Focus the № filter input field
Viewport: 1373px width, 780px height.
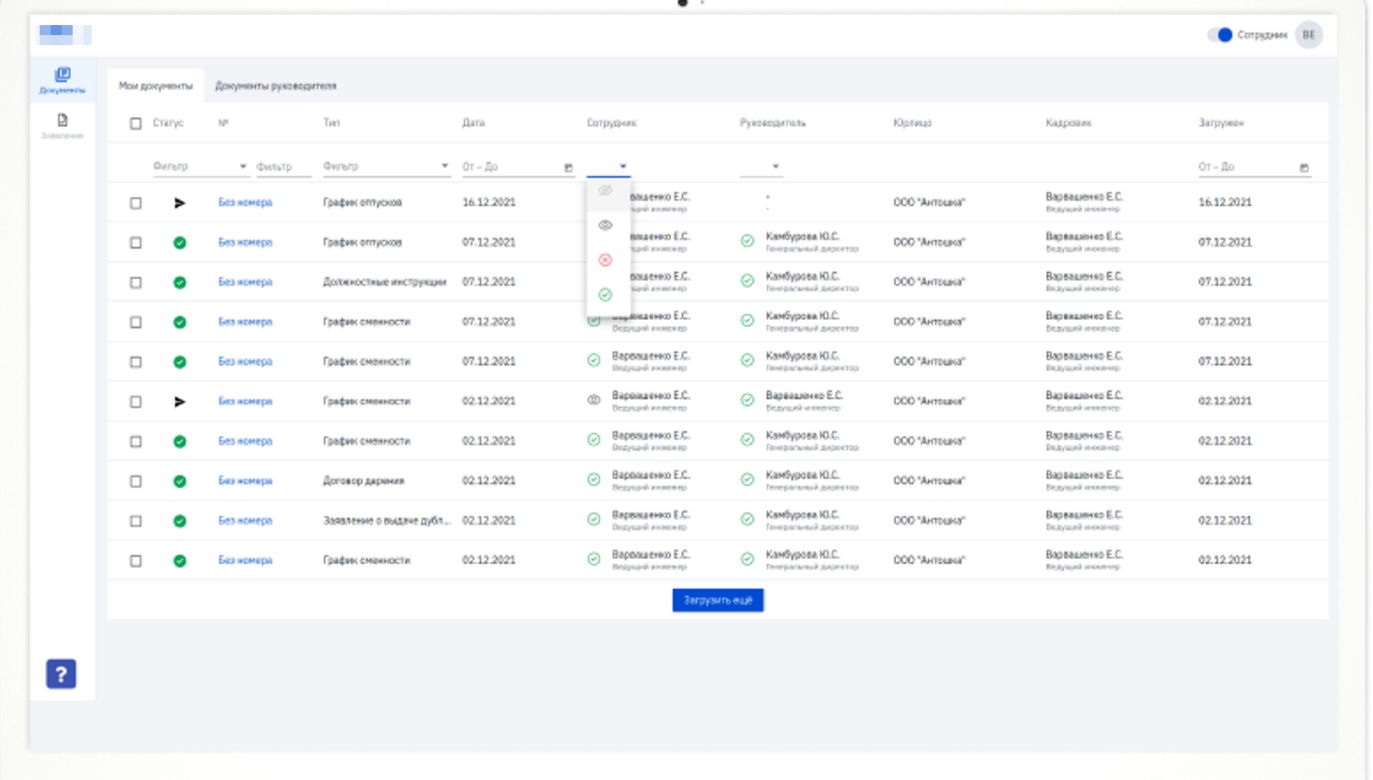coord(283,167)
